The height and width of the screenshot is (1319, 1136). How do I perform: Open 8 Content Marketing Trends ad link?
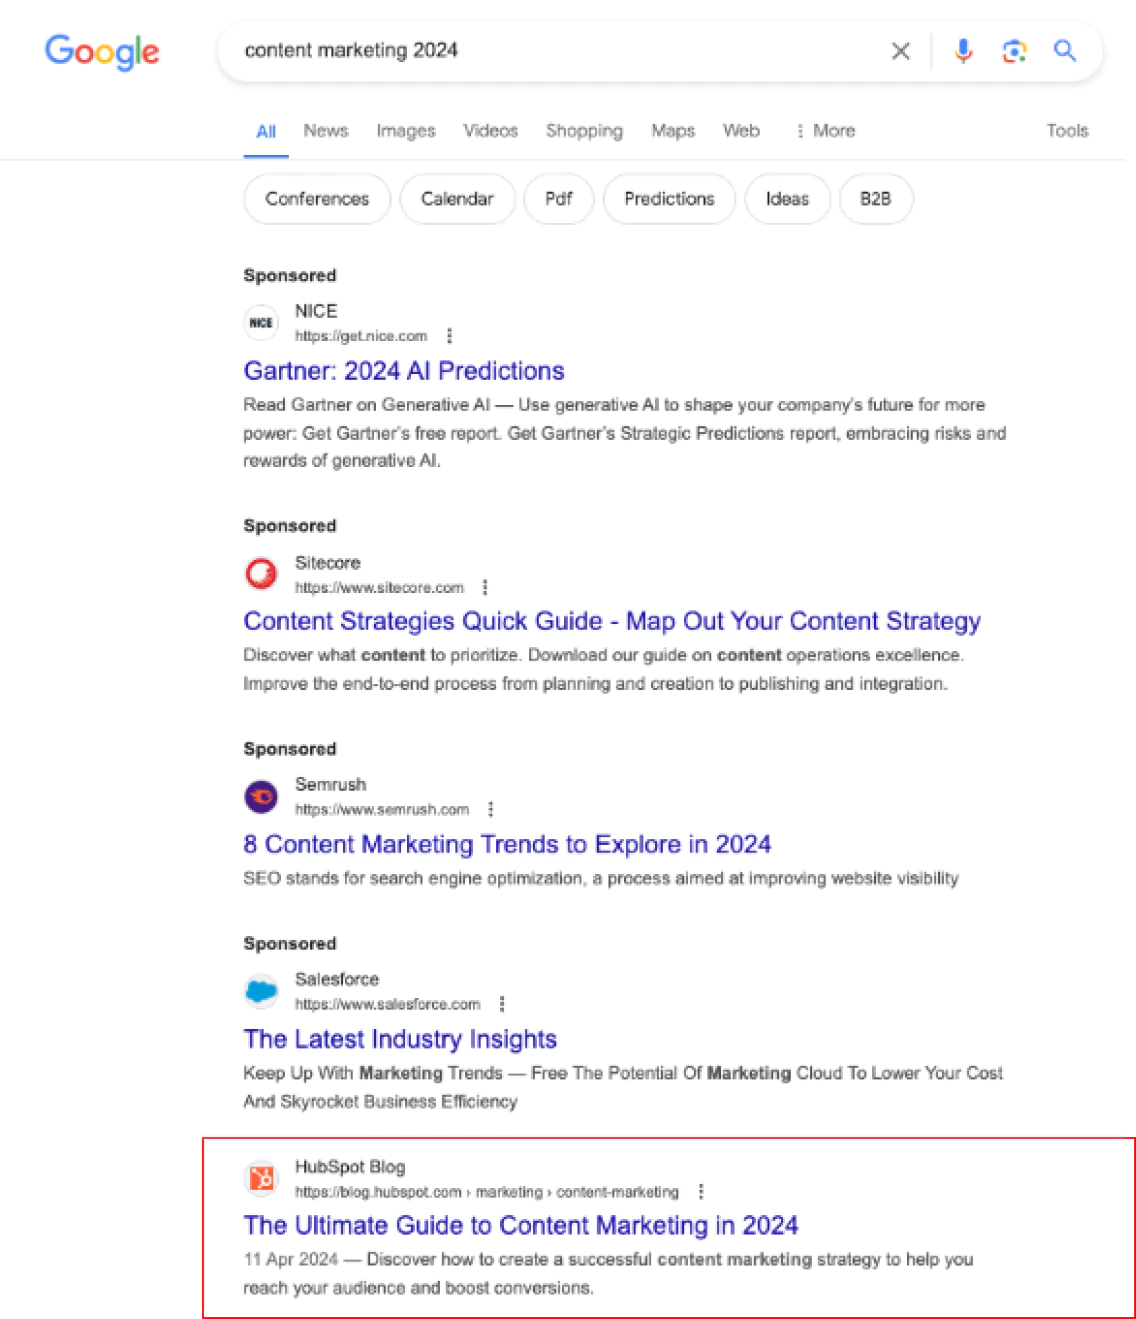[x=507, y=844]
